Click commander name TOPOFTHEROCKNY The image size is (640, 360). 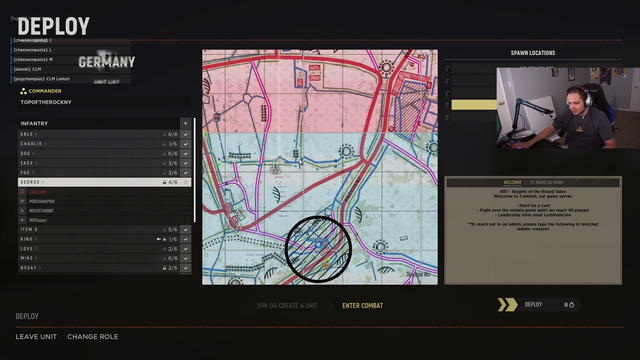46,102
